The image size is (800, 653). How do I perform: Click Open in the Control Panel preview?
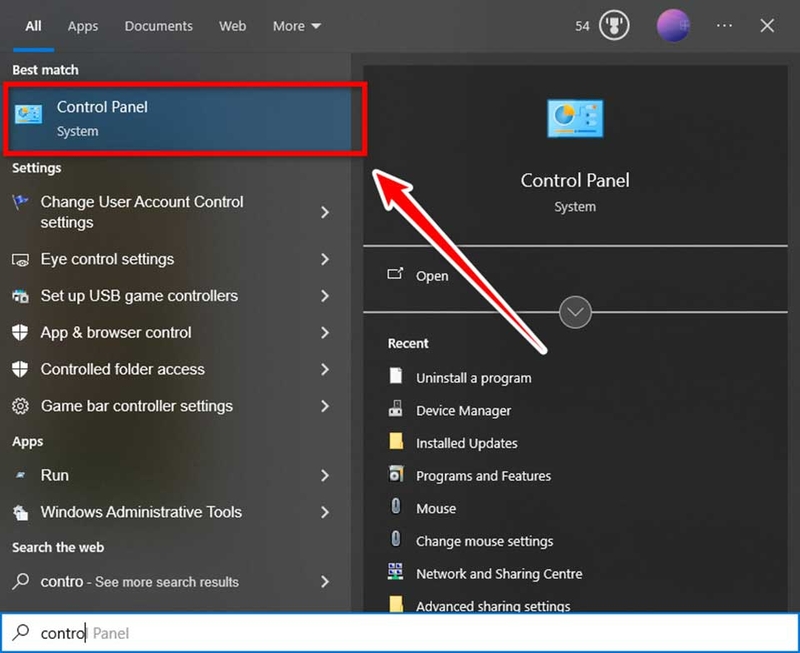click(432, 276)
